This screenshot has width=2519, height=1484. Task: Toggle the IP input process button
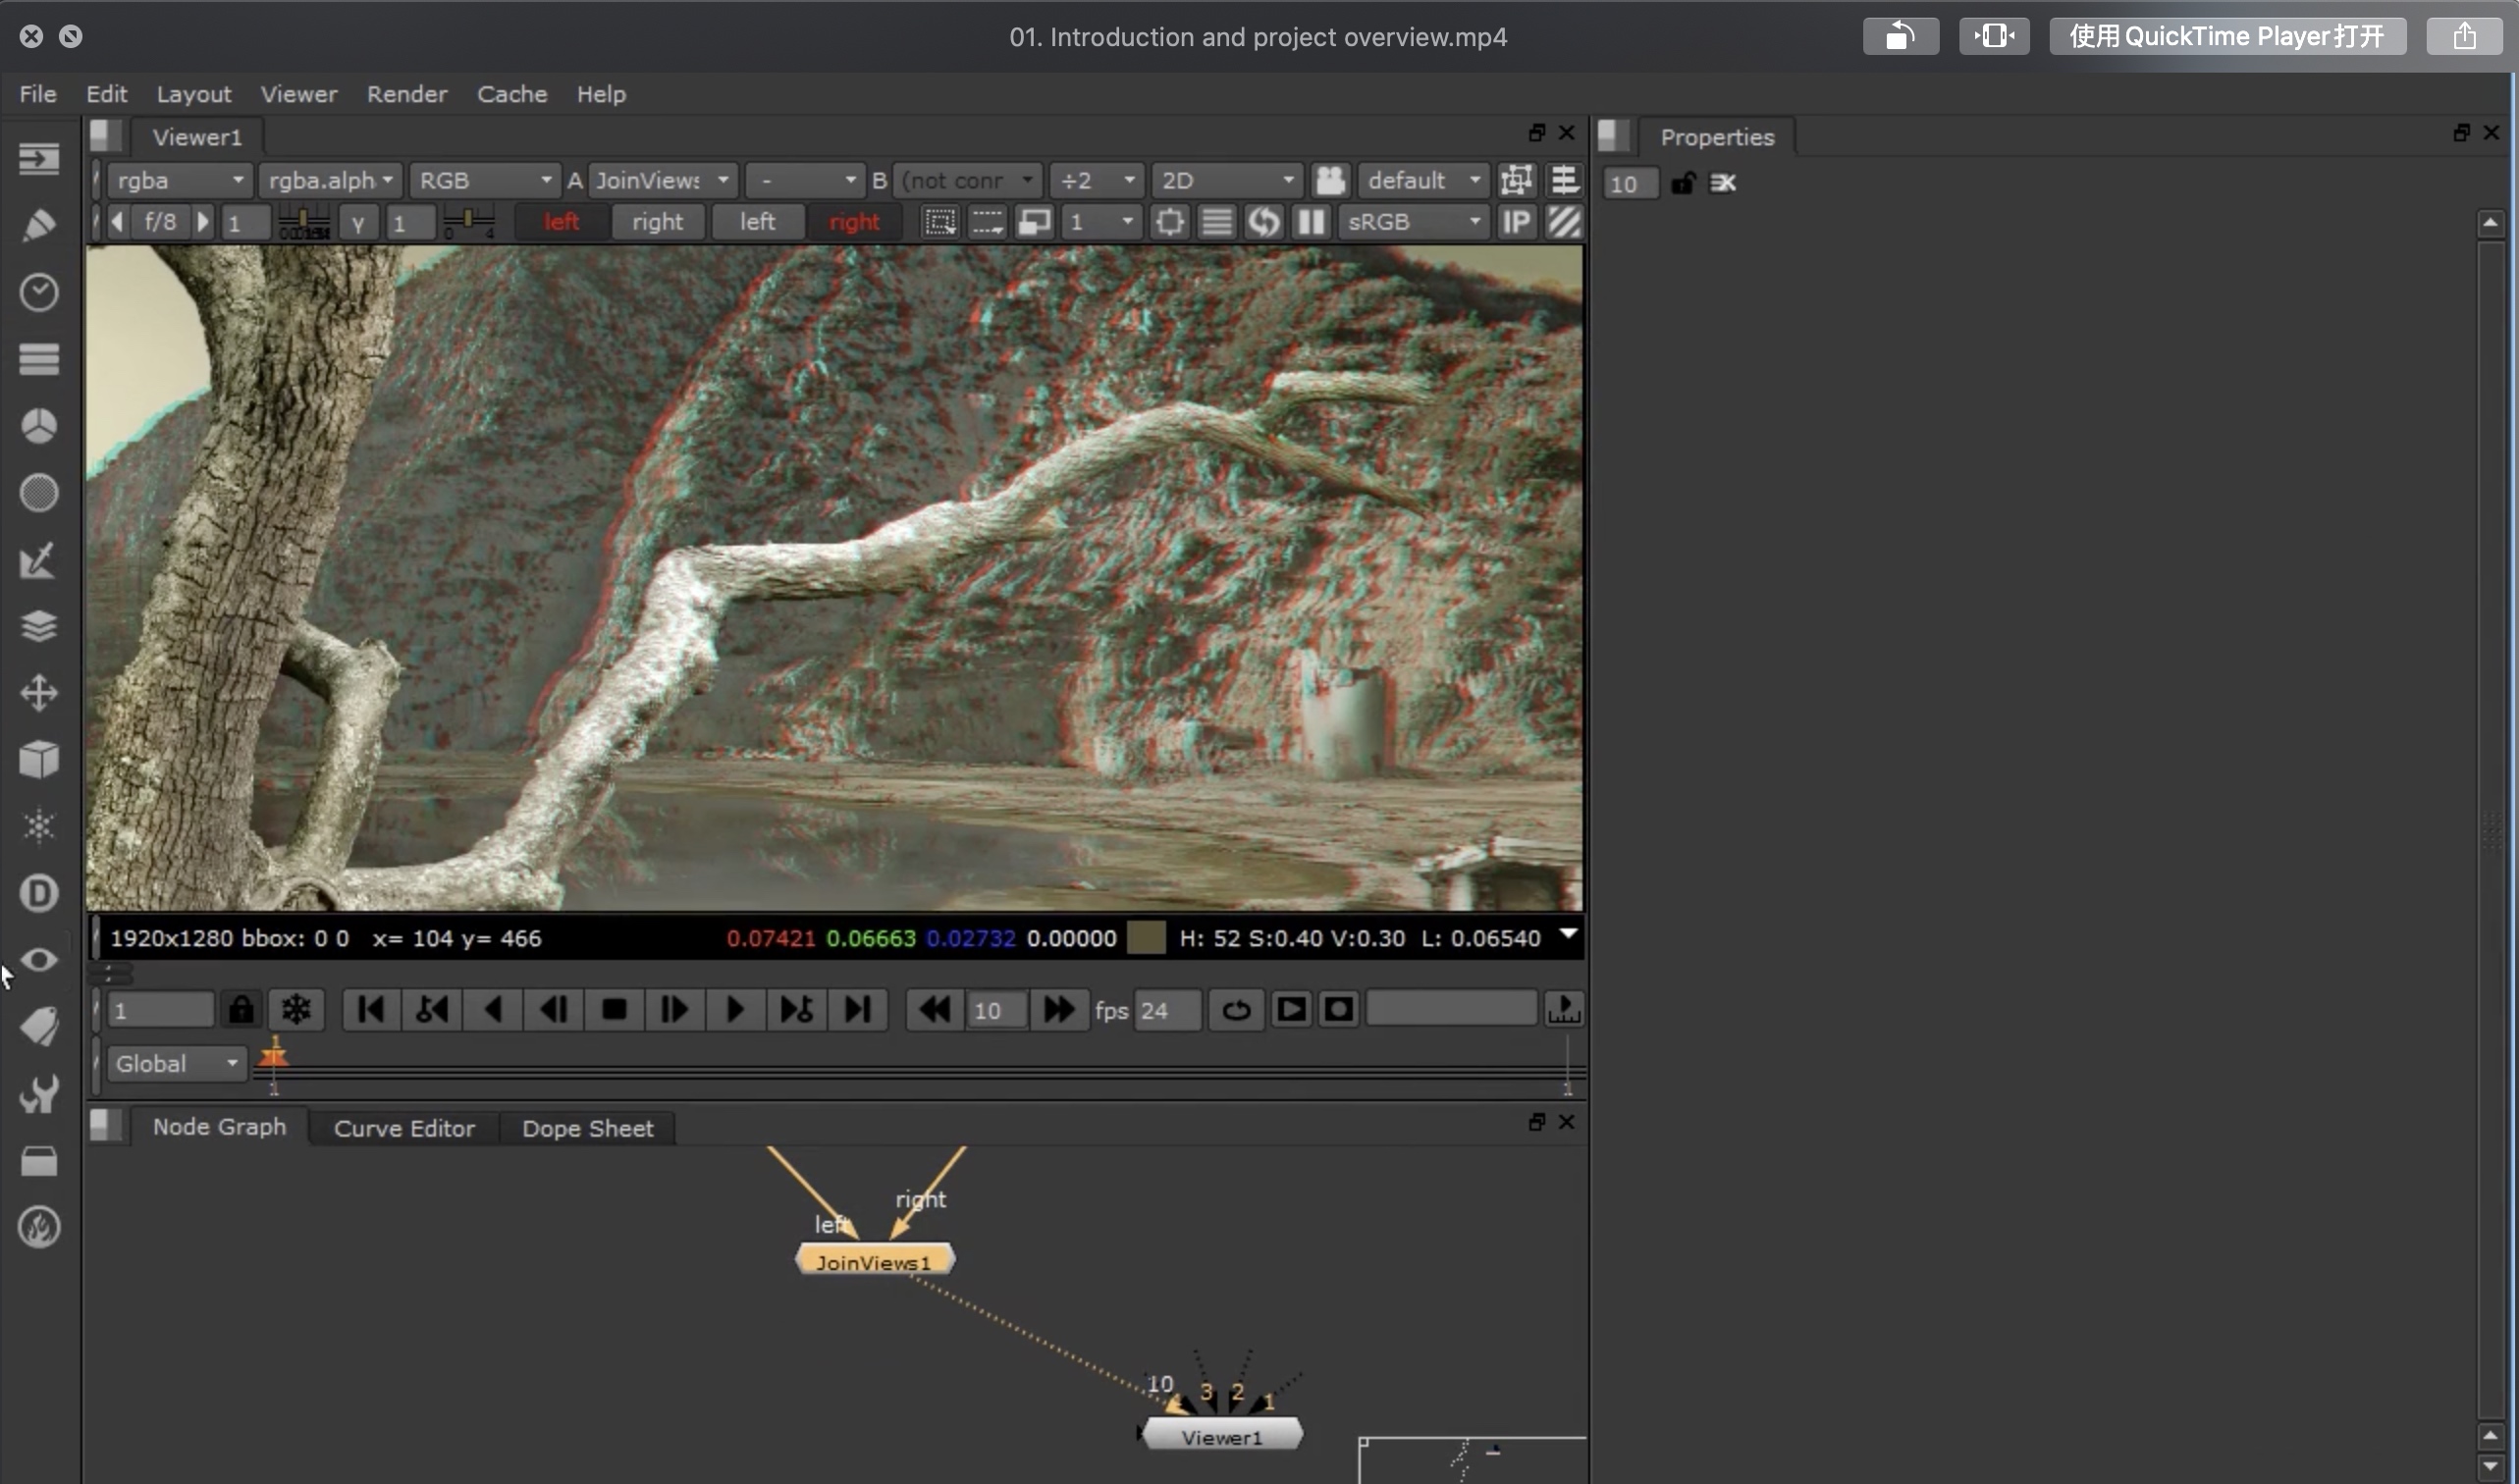click(1516, 222)
